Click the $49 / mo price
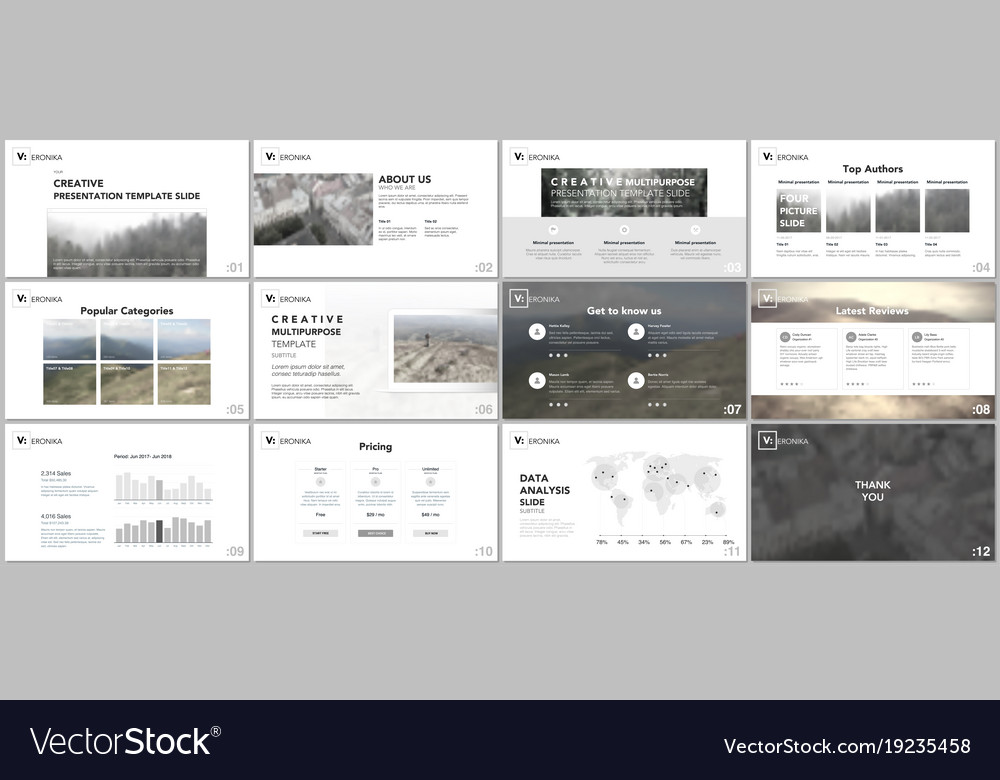1000x780 pixels. coord(430,515)
